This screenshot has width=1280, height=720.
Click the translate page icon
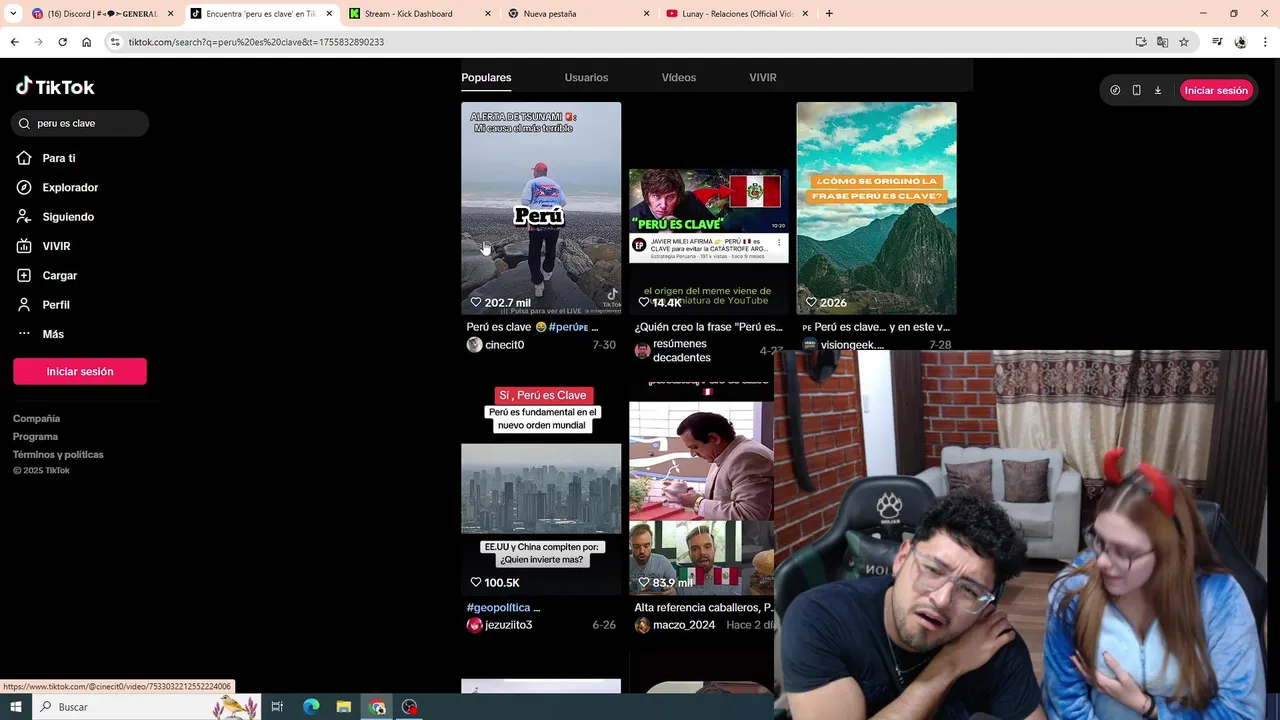[1162, 42]
